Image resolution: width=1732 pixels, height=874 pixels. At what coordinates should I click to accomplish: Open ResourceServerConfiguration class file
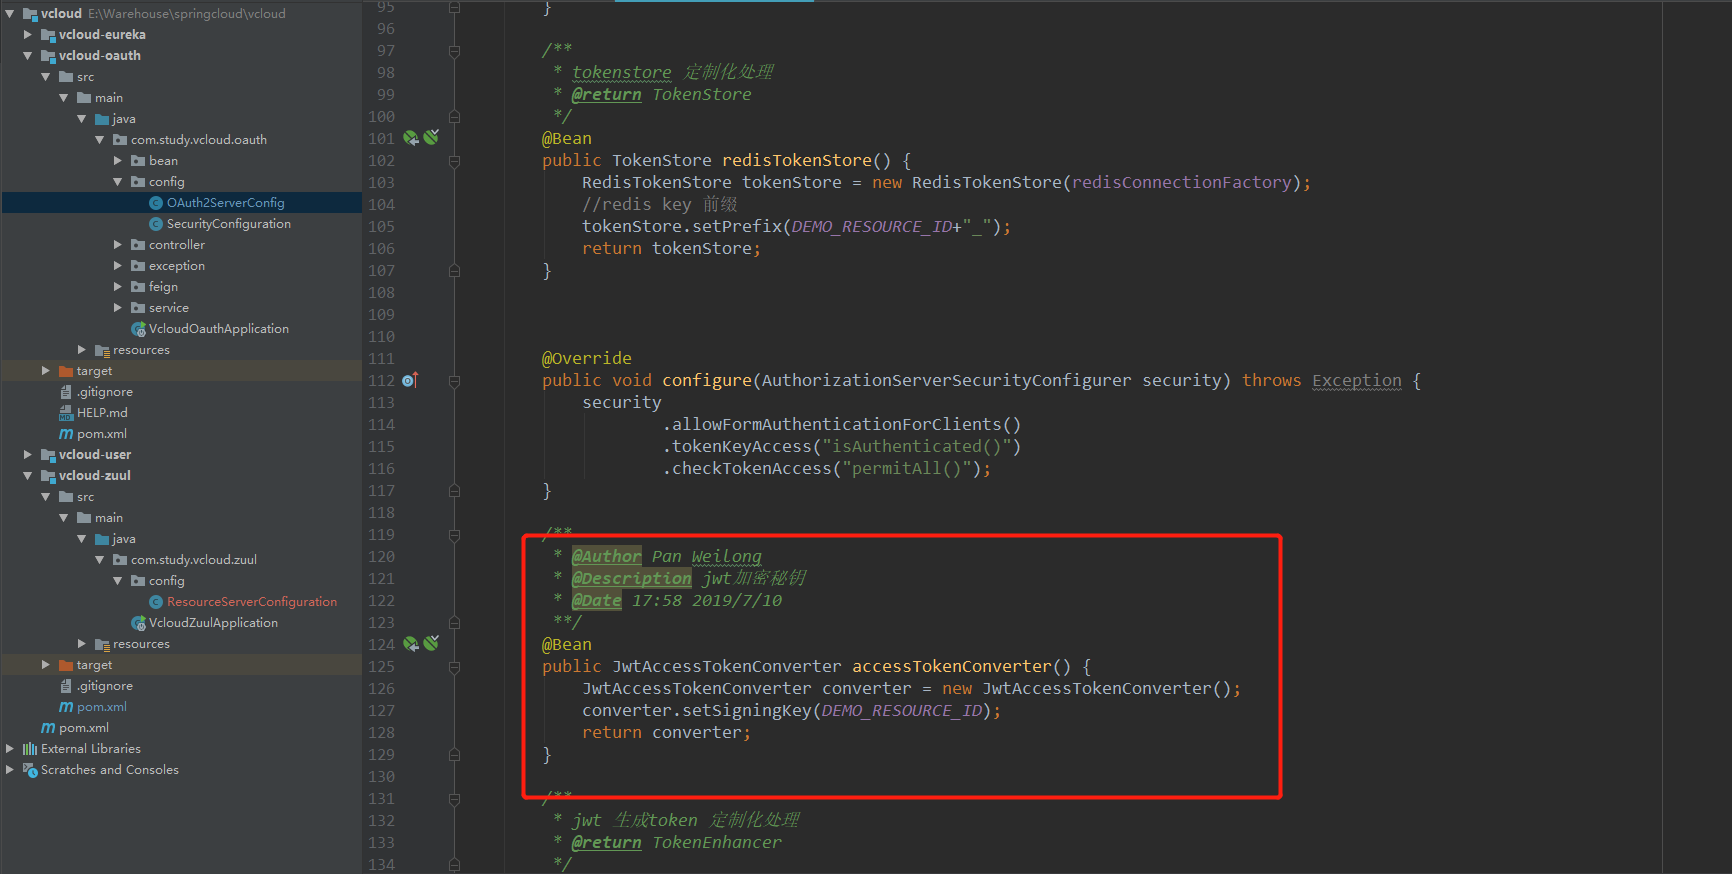252,602
